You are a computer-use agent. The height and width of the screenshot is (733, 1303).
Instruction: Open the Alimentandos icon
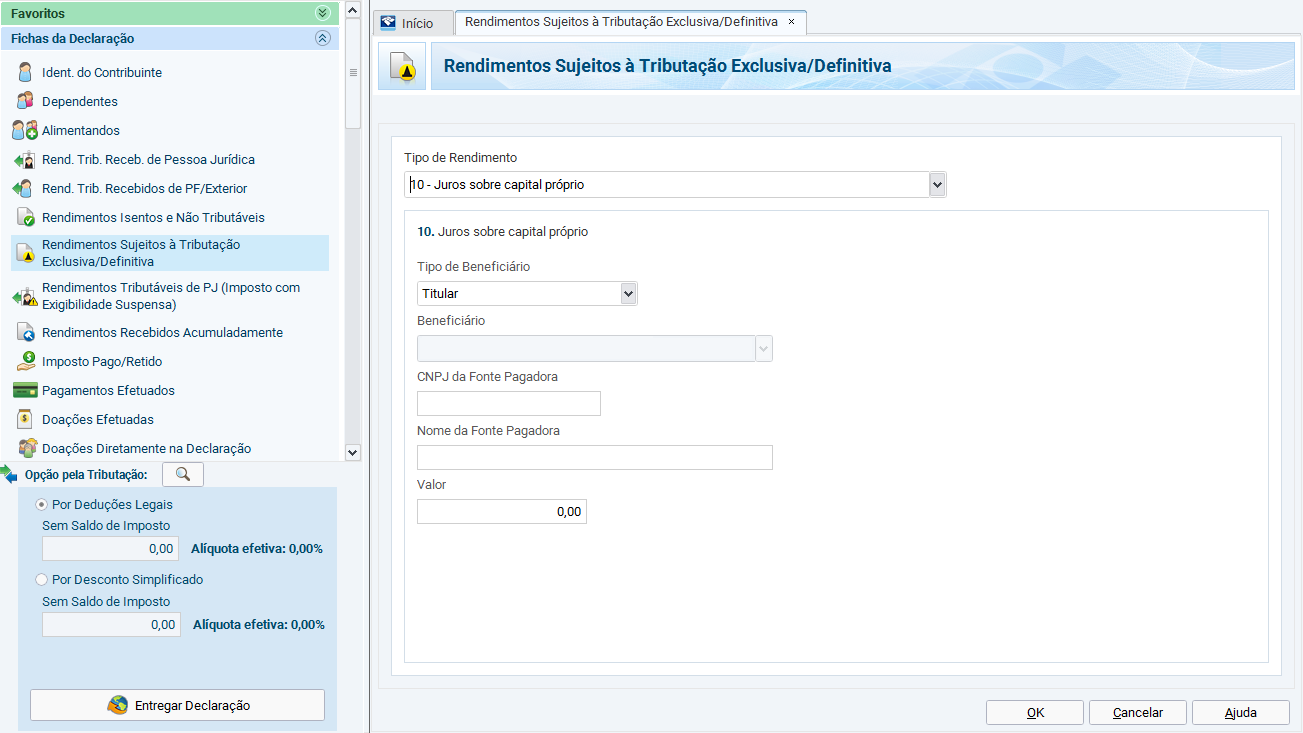(x=25, y=130)
